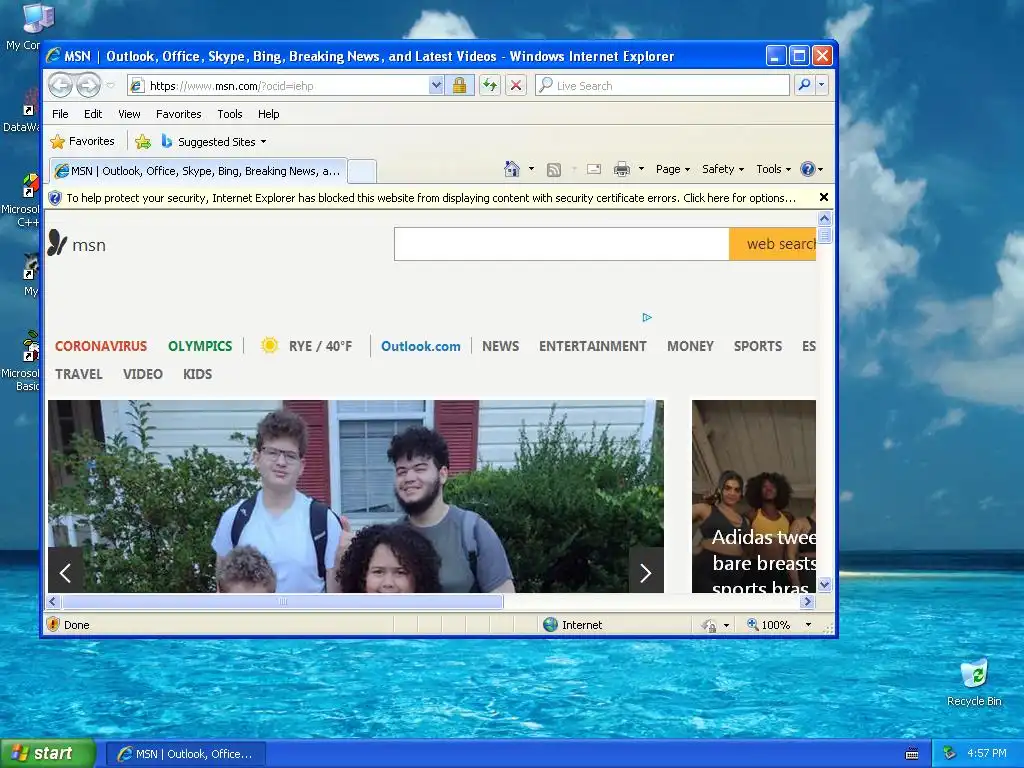Click the Home page icon

(512, 169)
